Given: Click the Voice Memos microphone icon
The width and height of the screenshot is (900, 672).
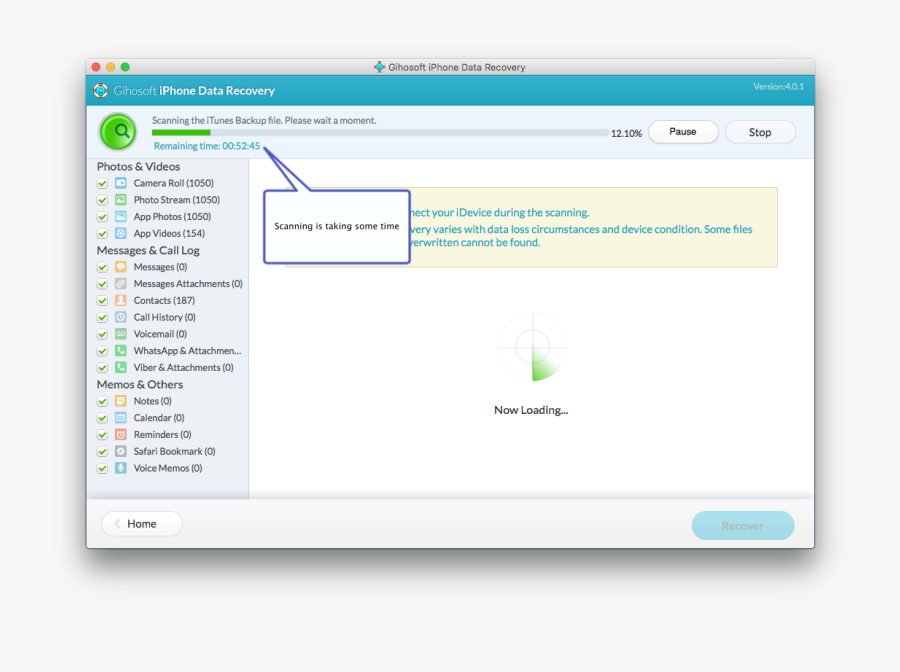Looking at the screenshot, I should click(122, 467).
